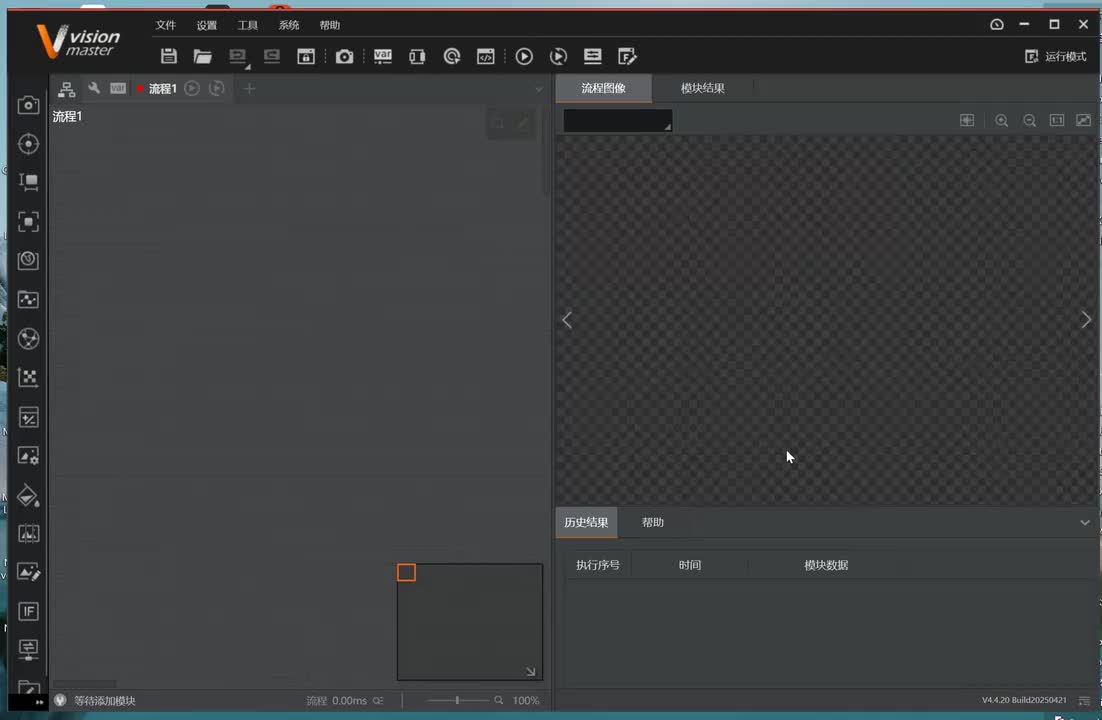Viewport: 1102px width, 720px height.
Task: Open global variables (var) icon
Action: (382, 56)
